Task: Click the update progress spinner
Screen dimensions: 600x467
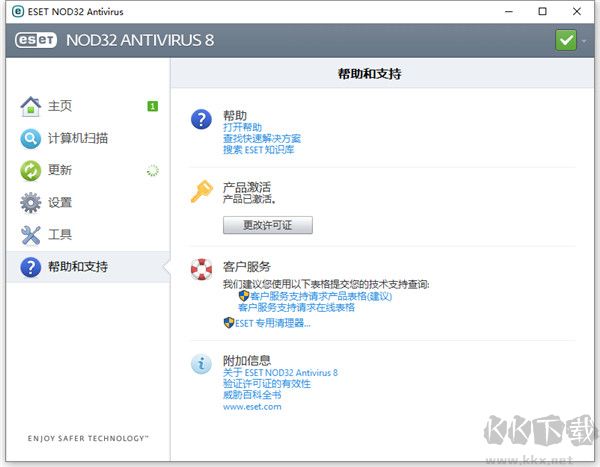Action: pos(153,170)
